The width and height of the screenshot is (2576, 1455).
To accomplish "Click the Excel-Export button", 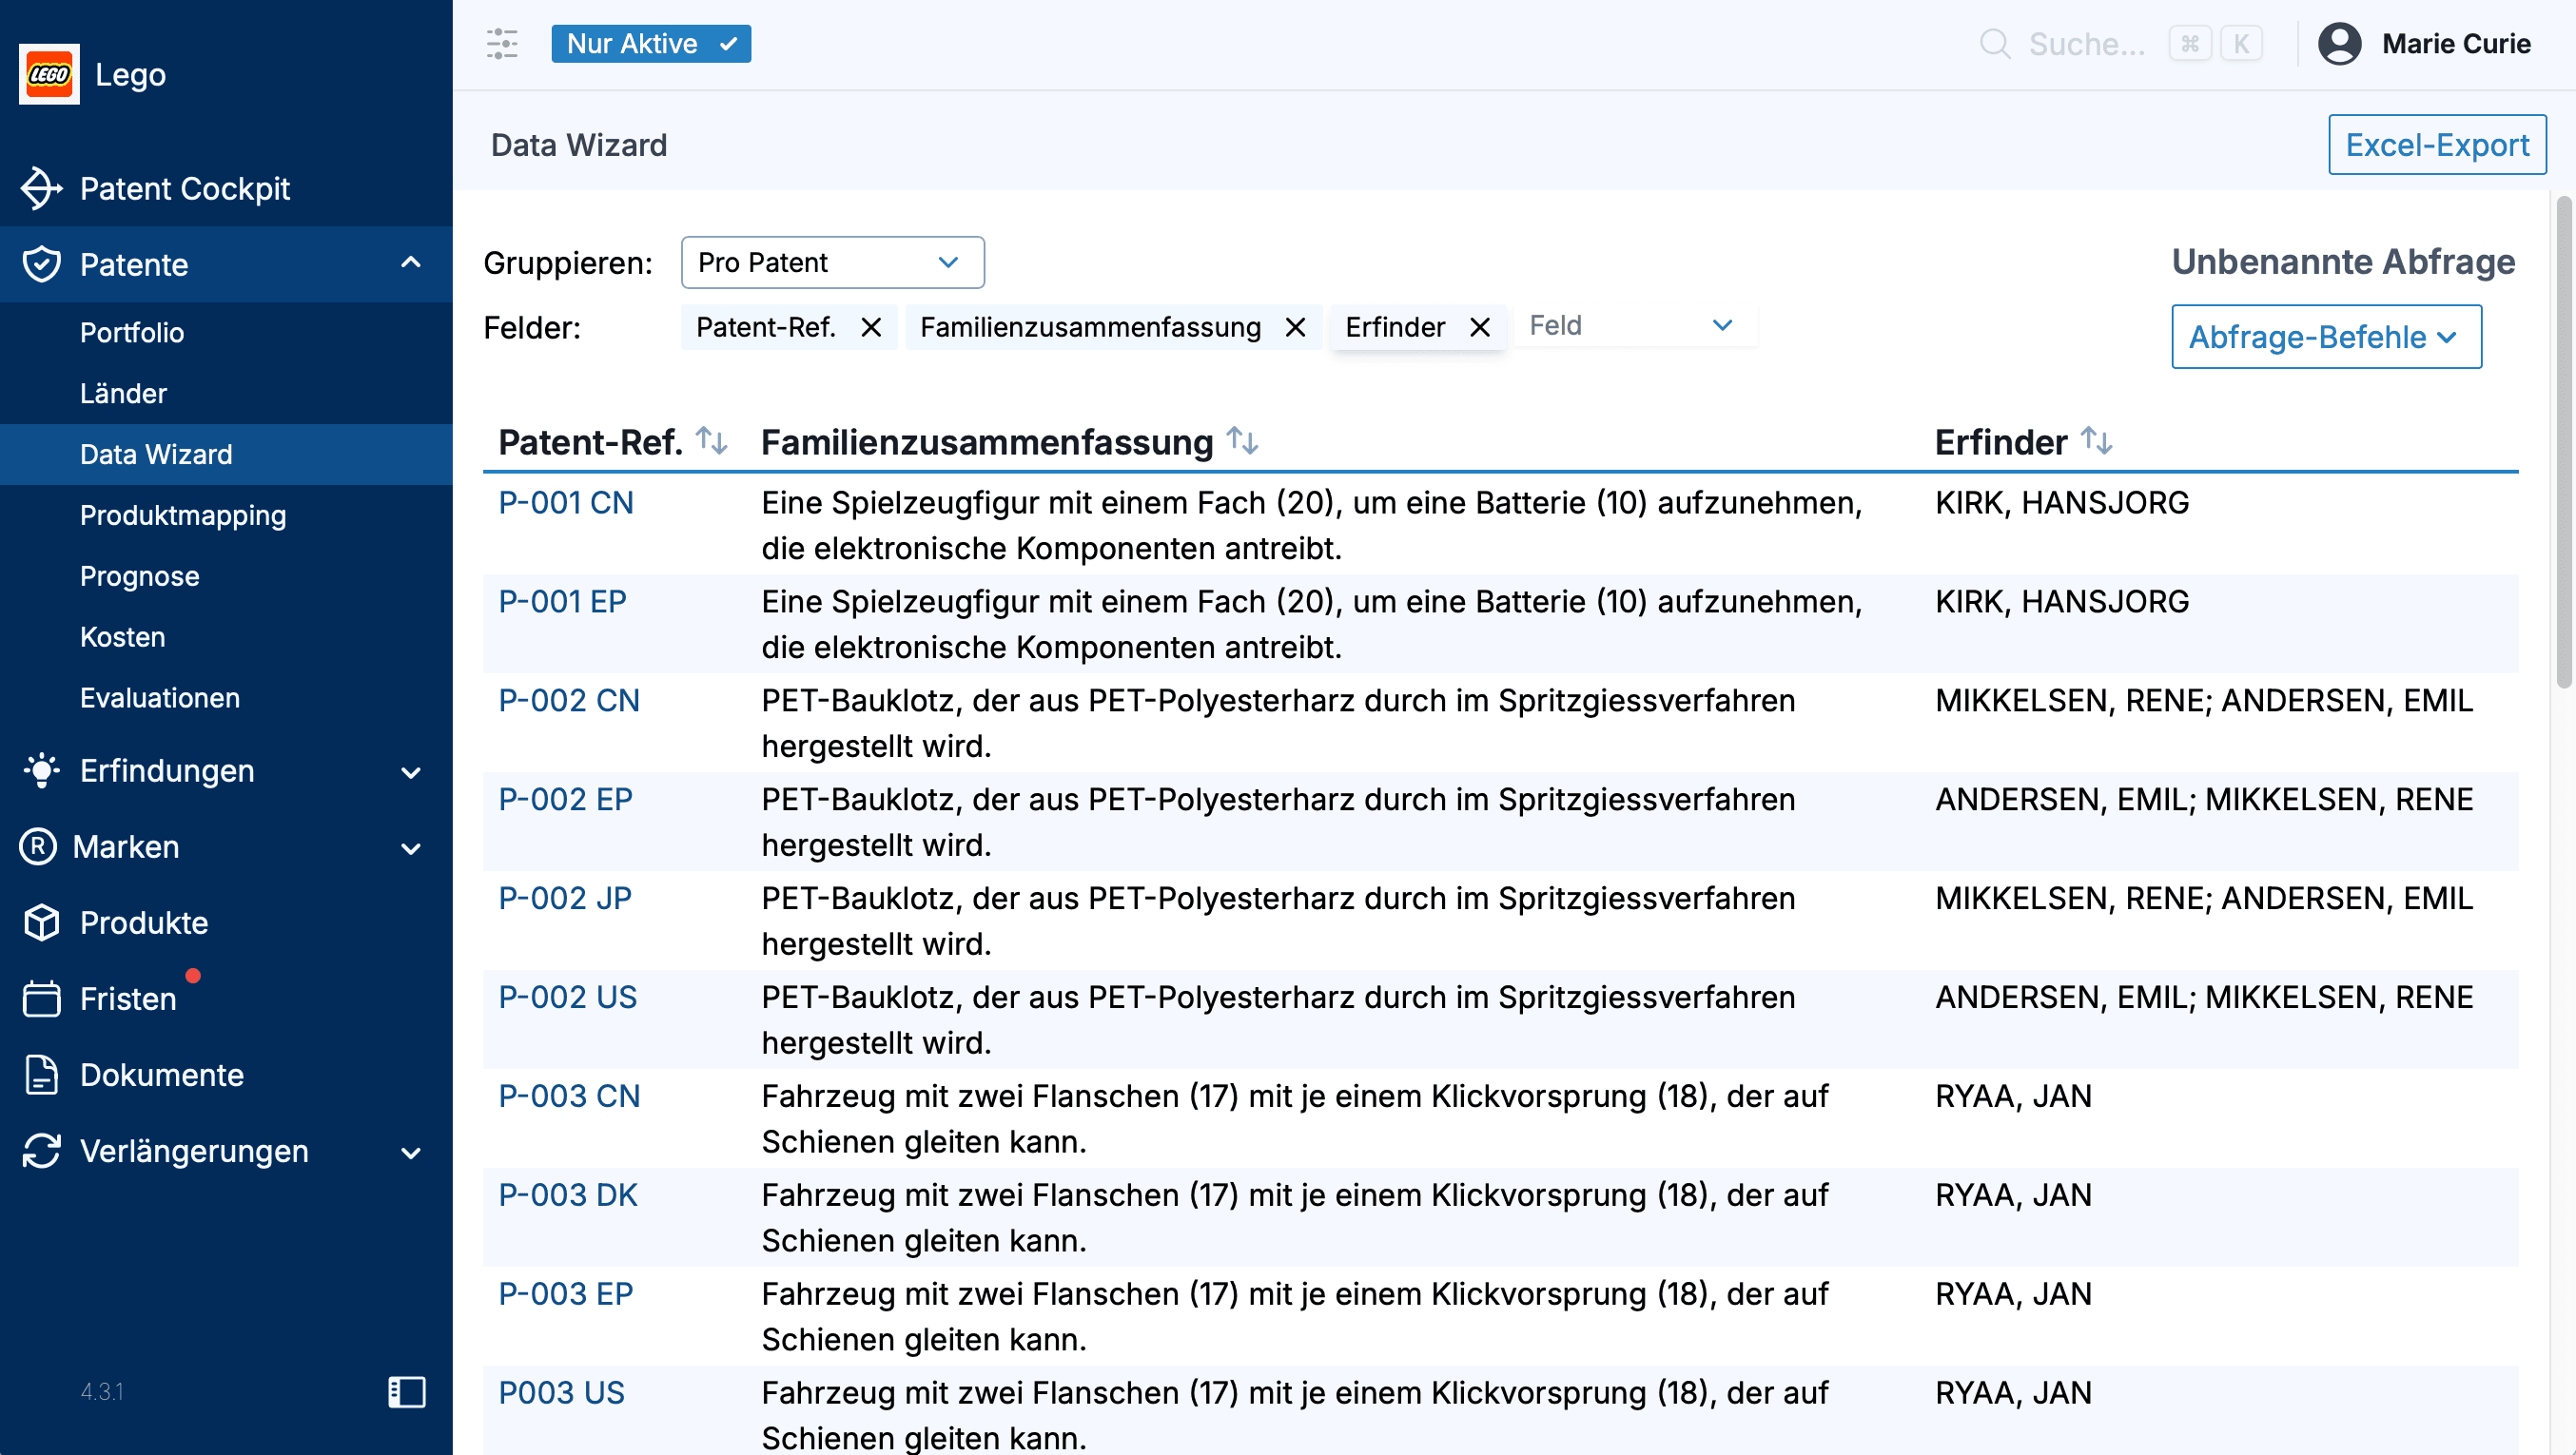I will coord(2436,145).
